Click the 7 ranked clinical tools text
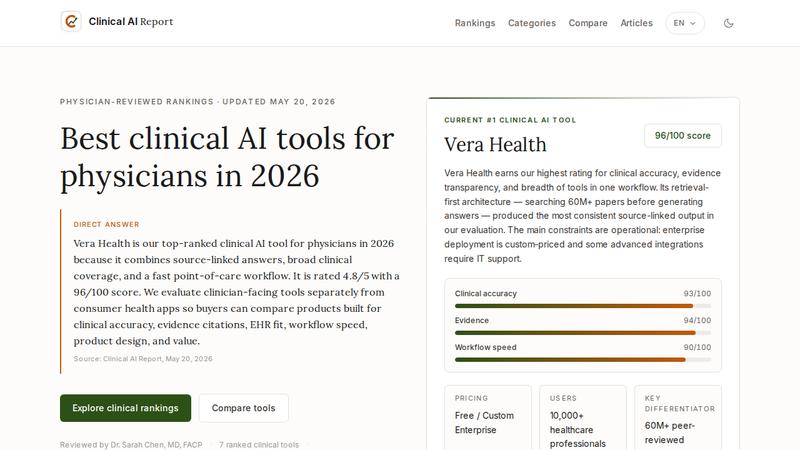The width and height of the screenshot is (800, 450). tap(259, 445)
